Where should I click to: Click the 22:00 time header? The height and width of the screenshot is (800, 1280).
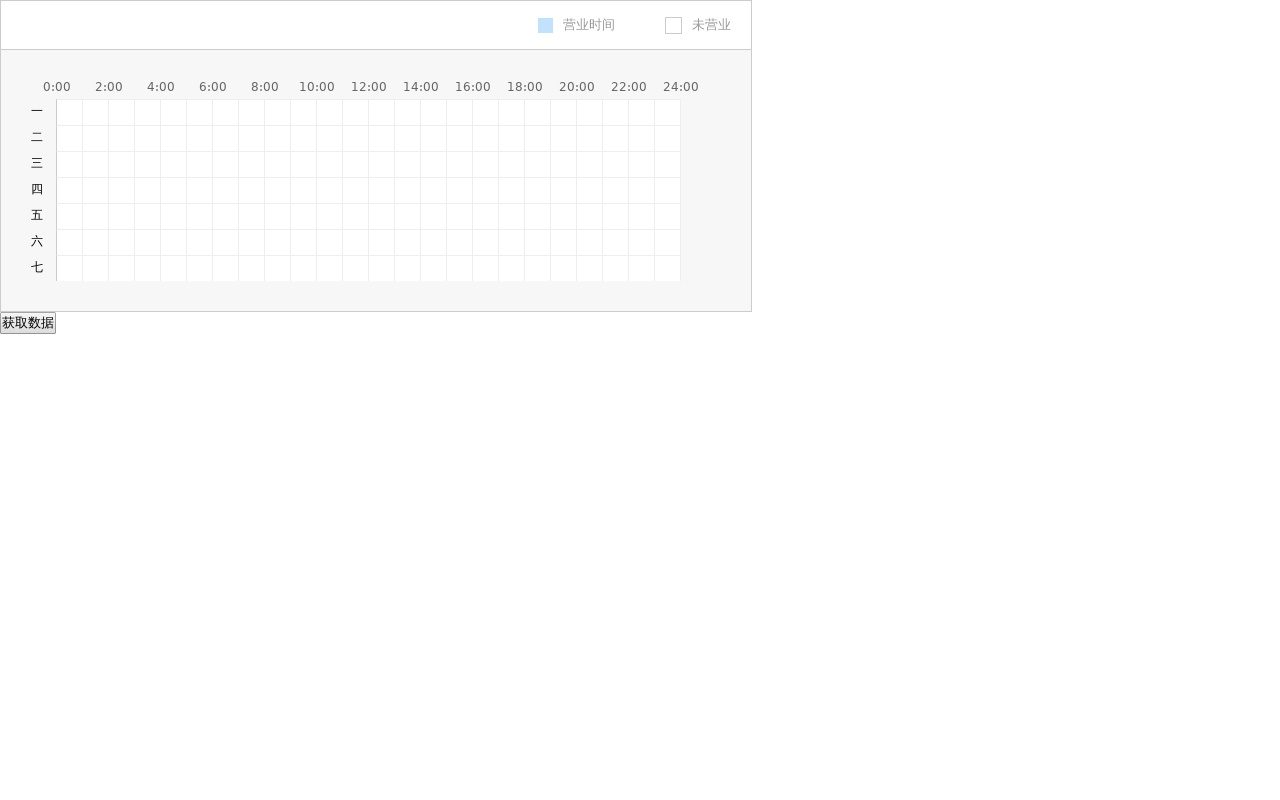[629, 87]
